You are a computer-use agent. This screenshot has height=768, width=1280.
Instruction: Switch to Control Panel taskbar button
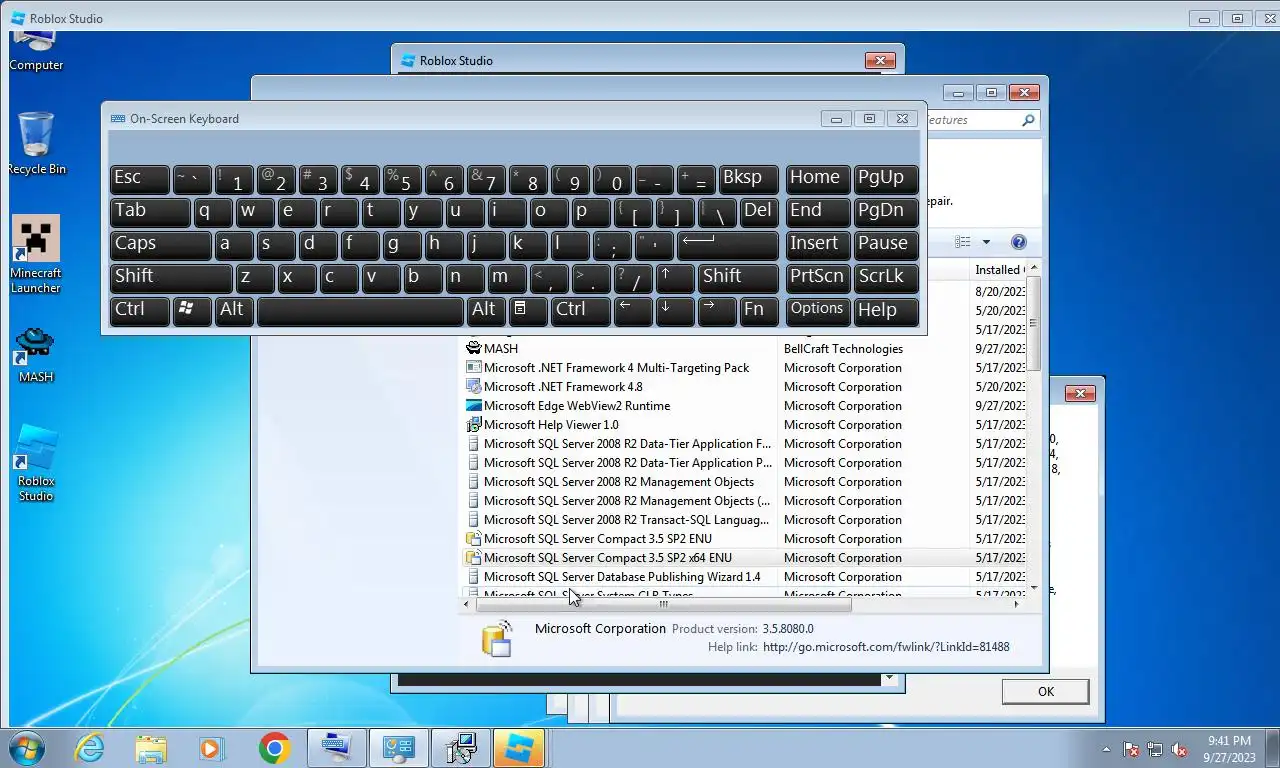399,748
